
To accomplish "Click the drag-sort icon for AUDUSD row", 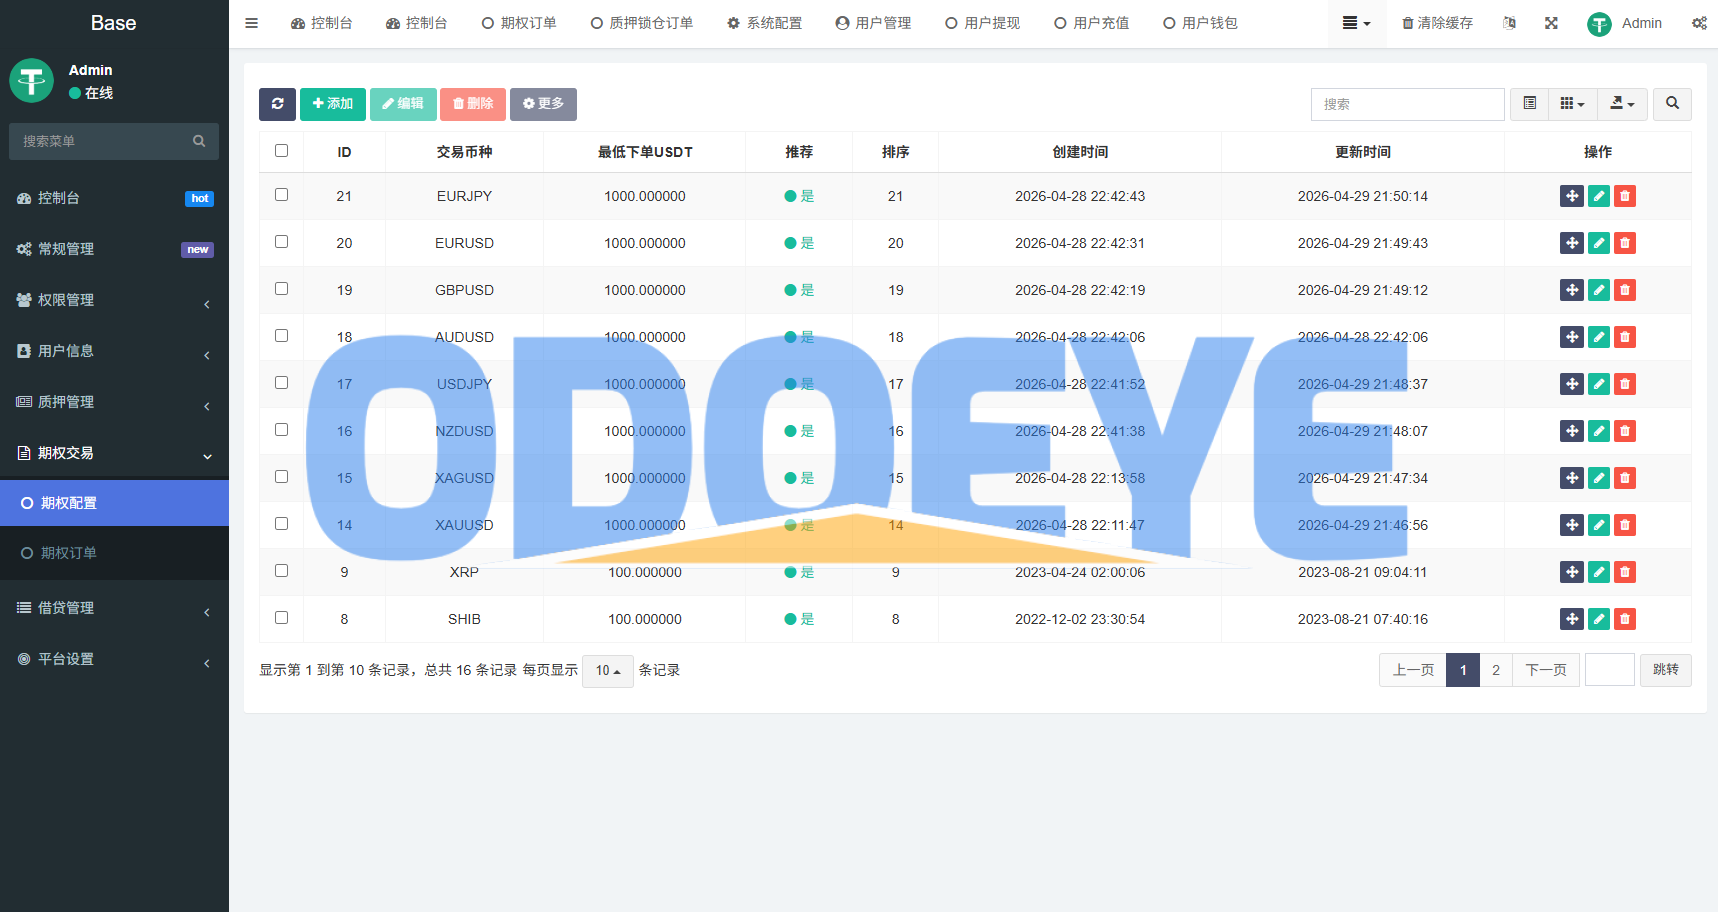I will (x=1572, y=337).
